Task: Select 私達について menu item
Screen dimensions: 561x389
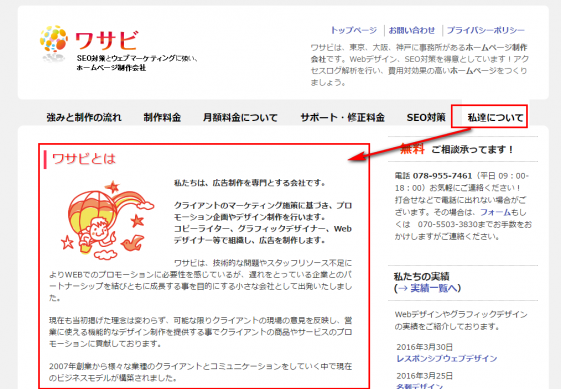Action: [x=495, y=117]
